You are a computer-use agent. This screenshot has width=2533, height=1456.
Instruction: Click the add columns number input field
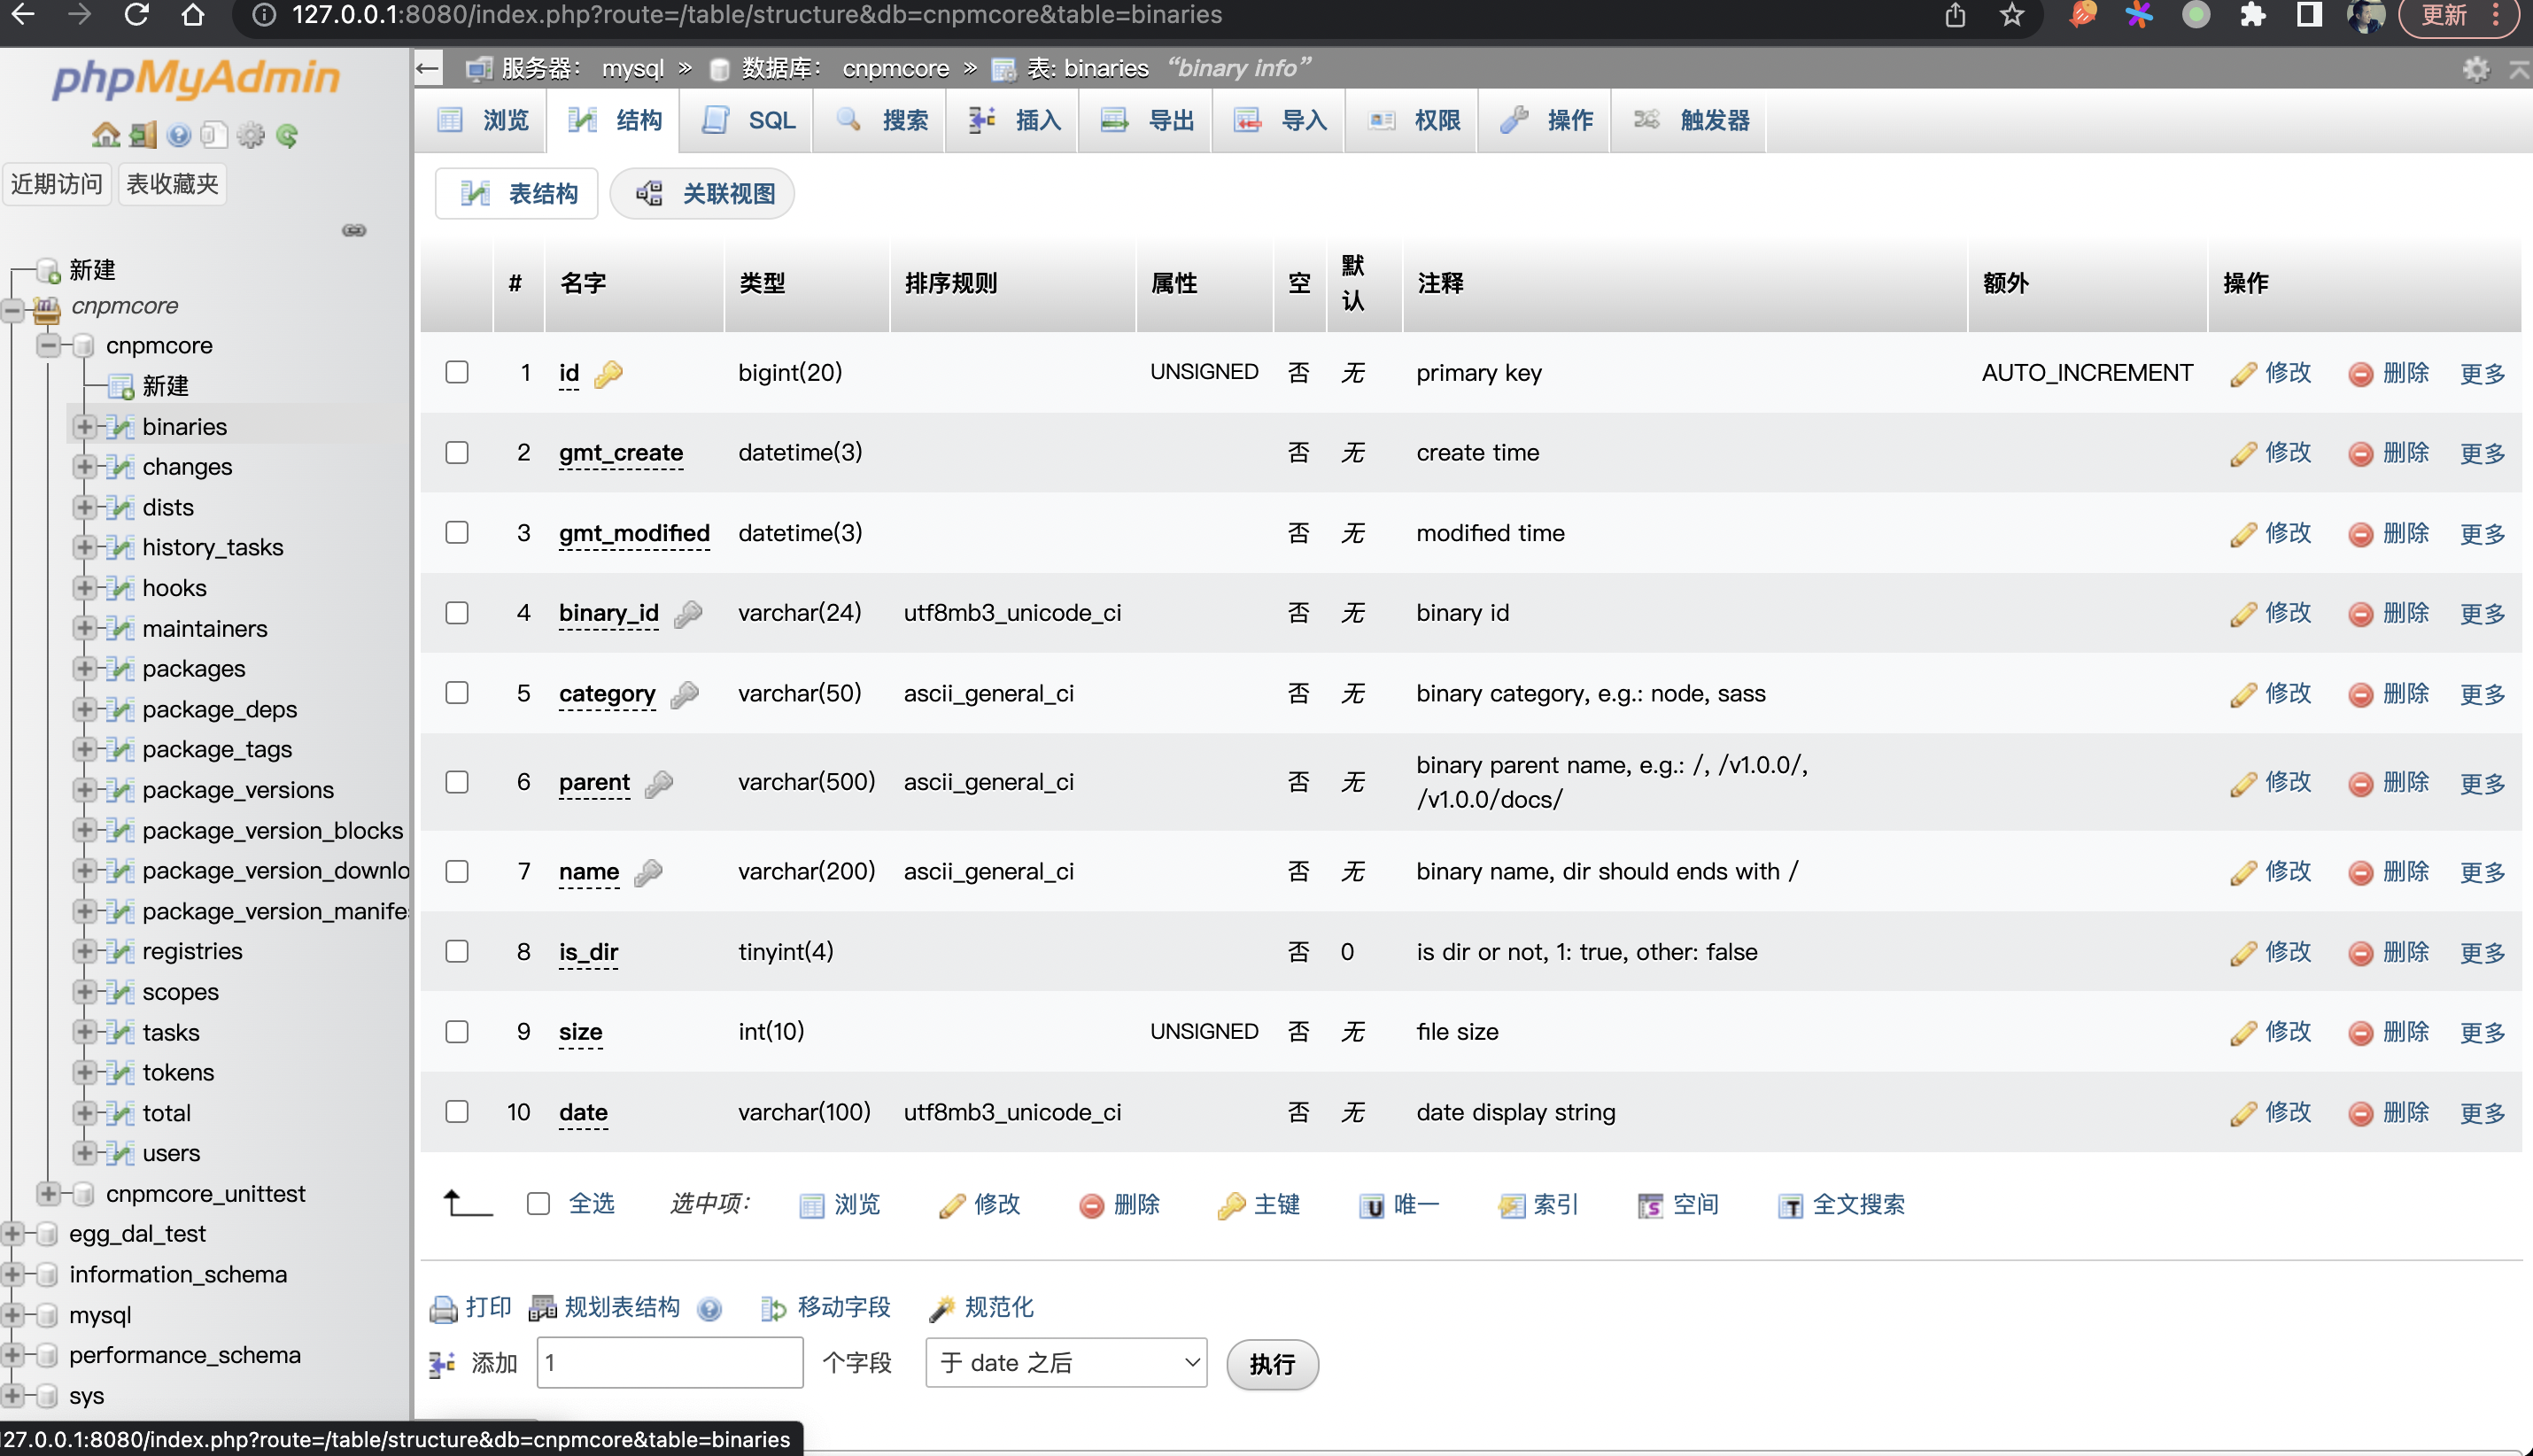[x=669, y=1363]
